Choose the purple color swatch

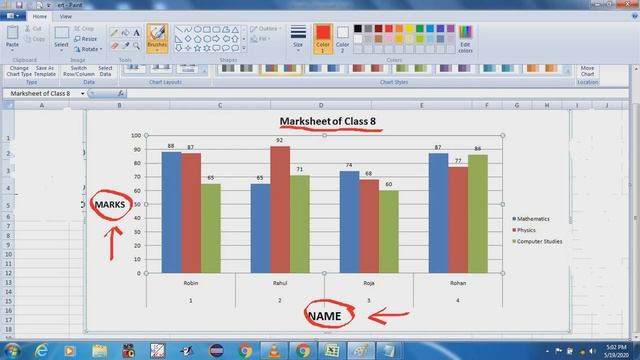451,28
